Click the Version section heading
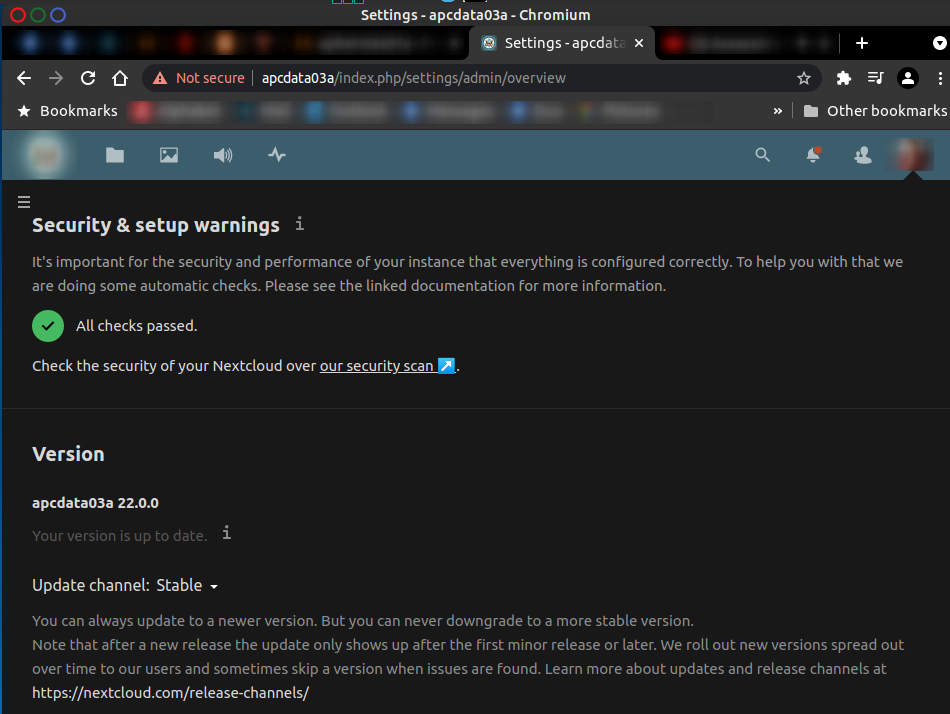 click(68, 454)
